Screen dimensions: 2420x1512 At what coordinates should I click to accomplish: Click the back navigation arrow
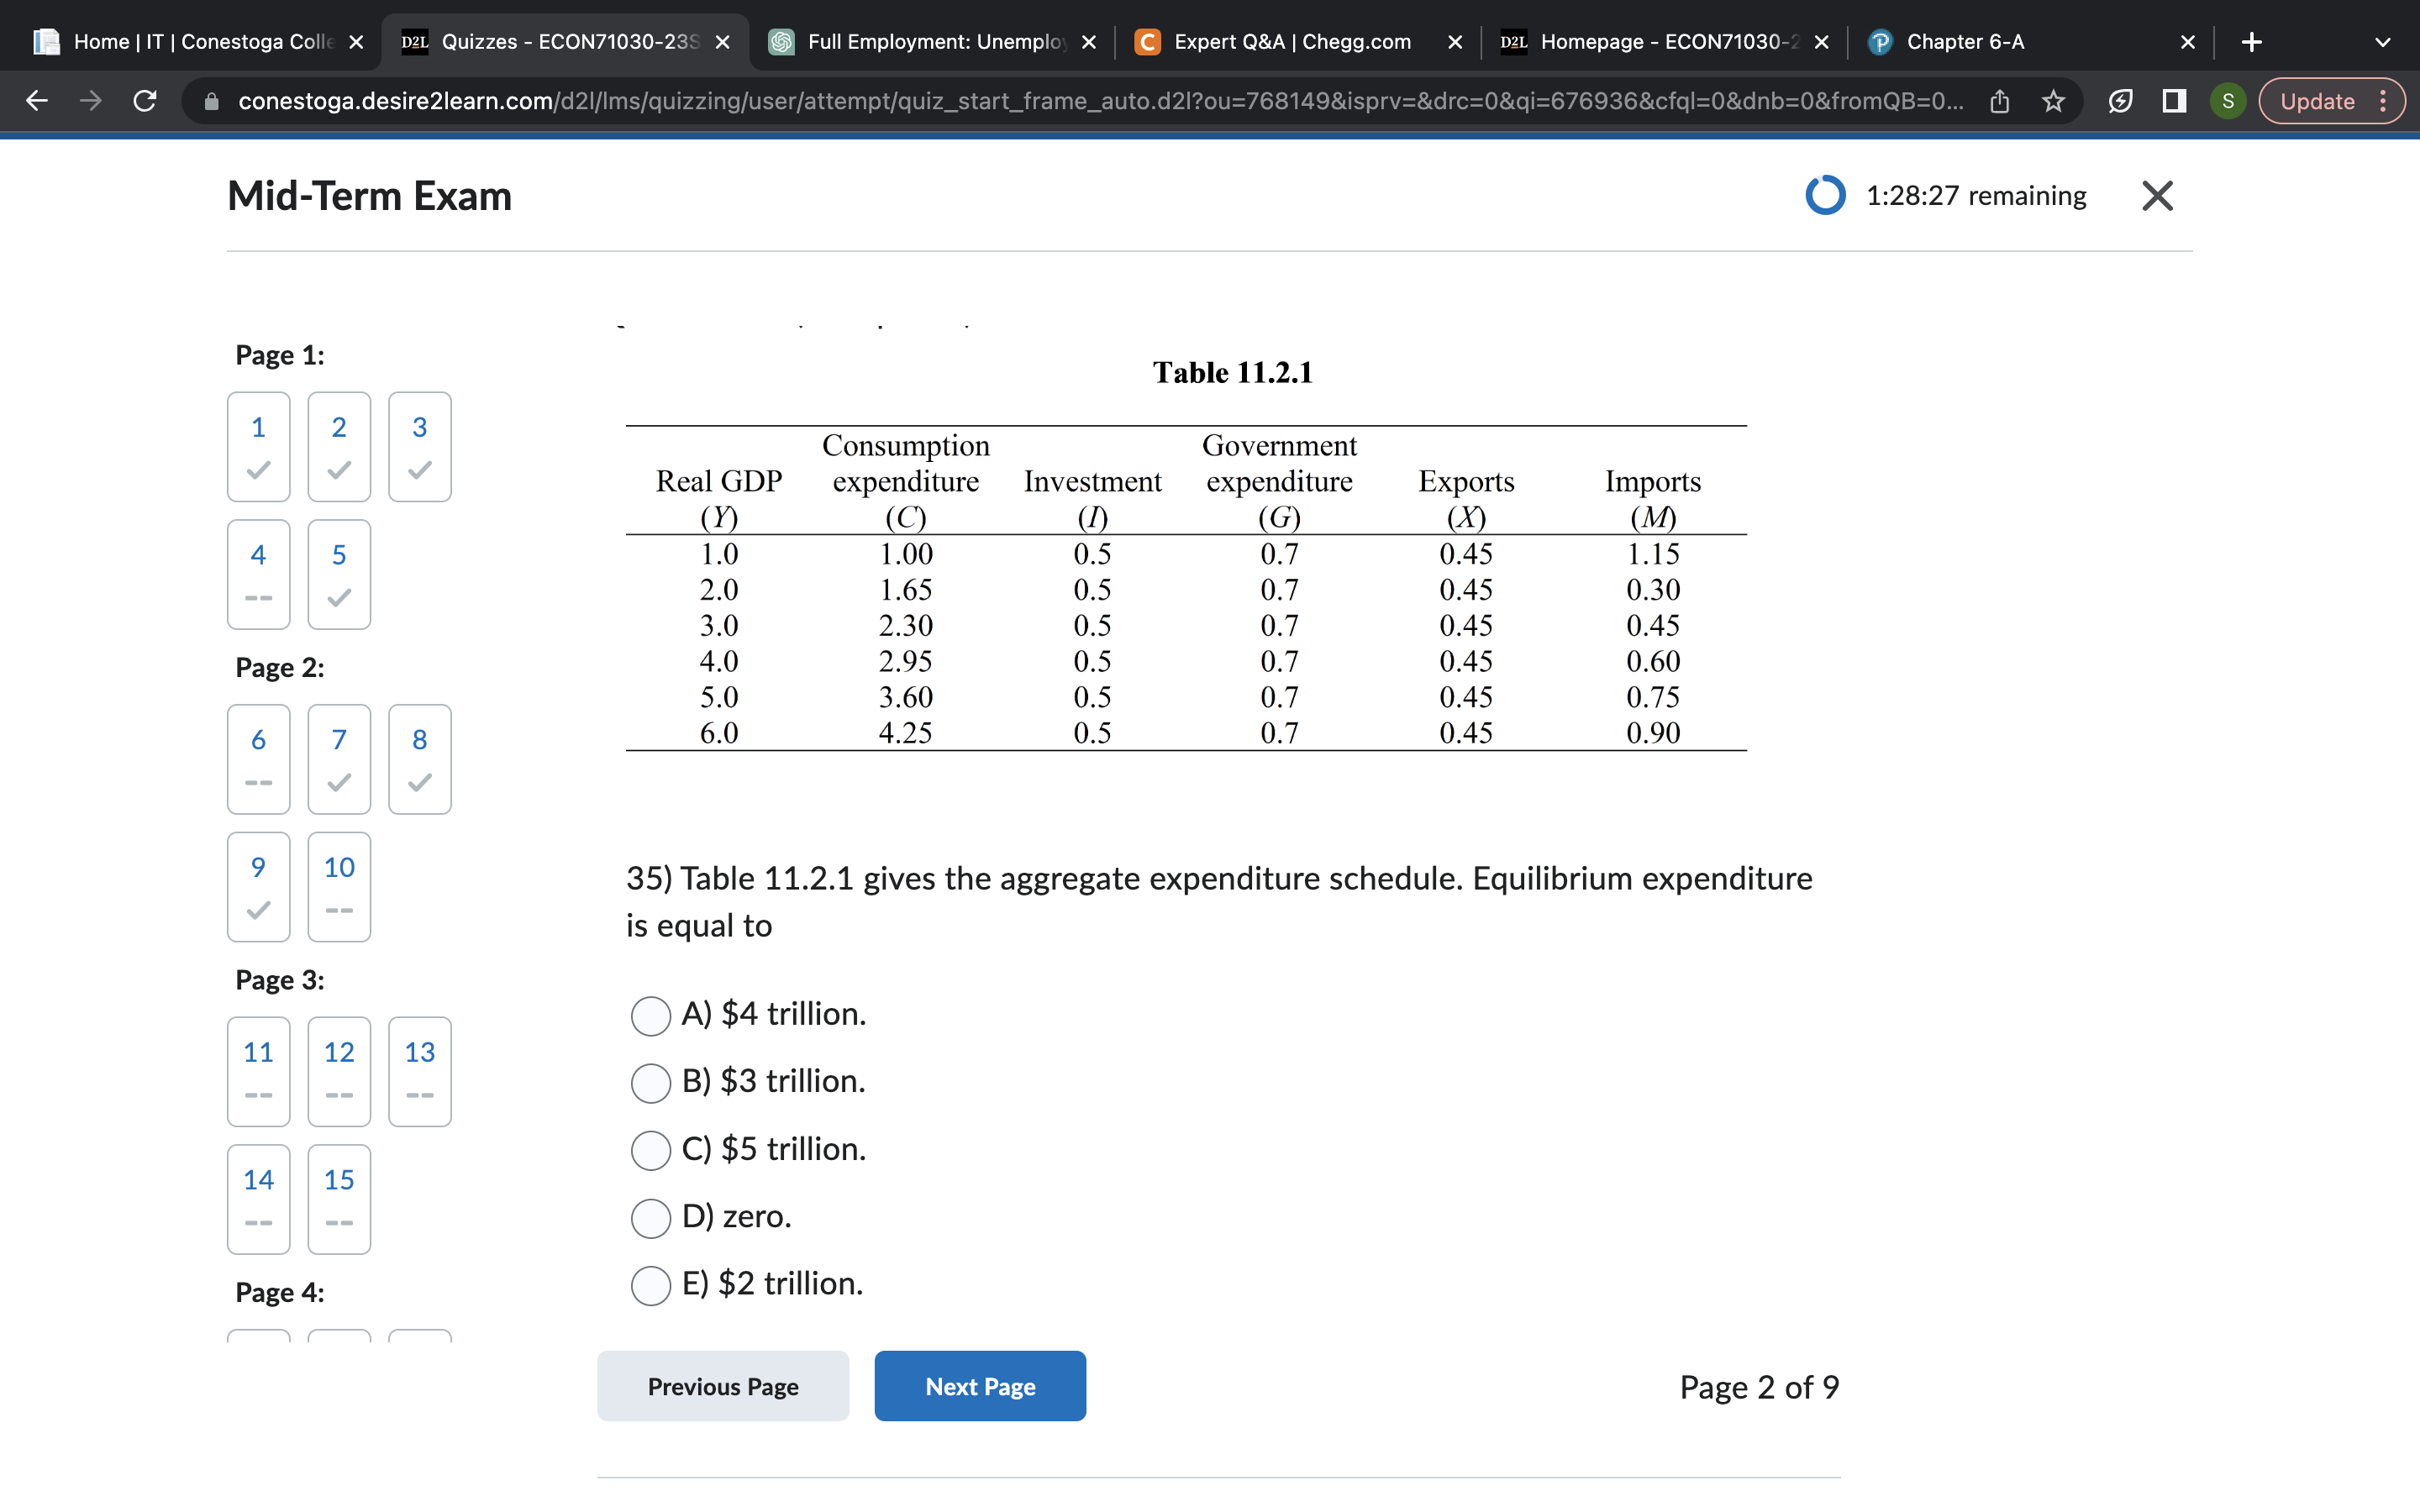pyautogui.click(x=36, y=100)
